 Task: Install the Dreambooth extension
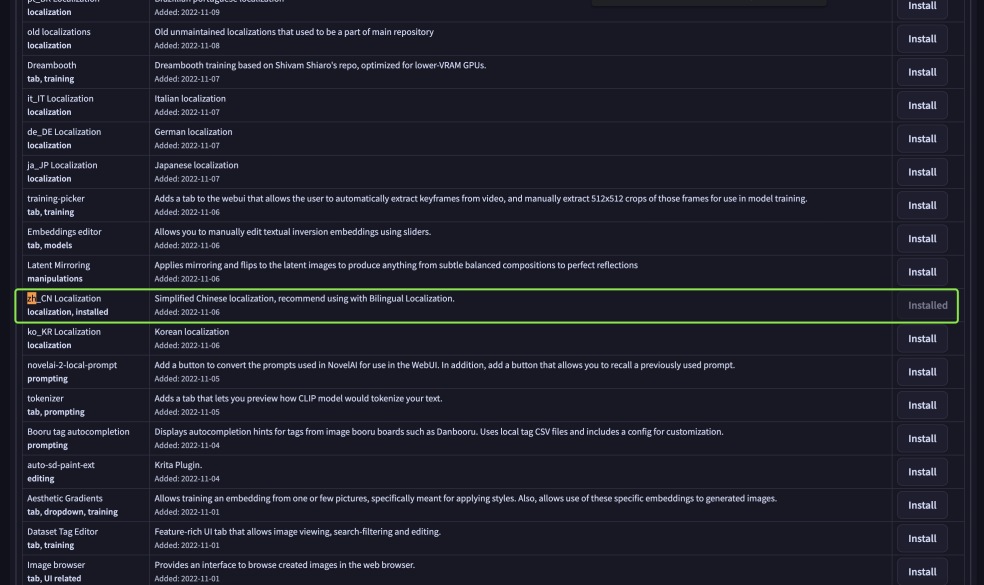(921, 72)
